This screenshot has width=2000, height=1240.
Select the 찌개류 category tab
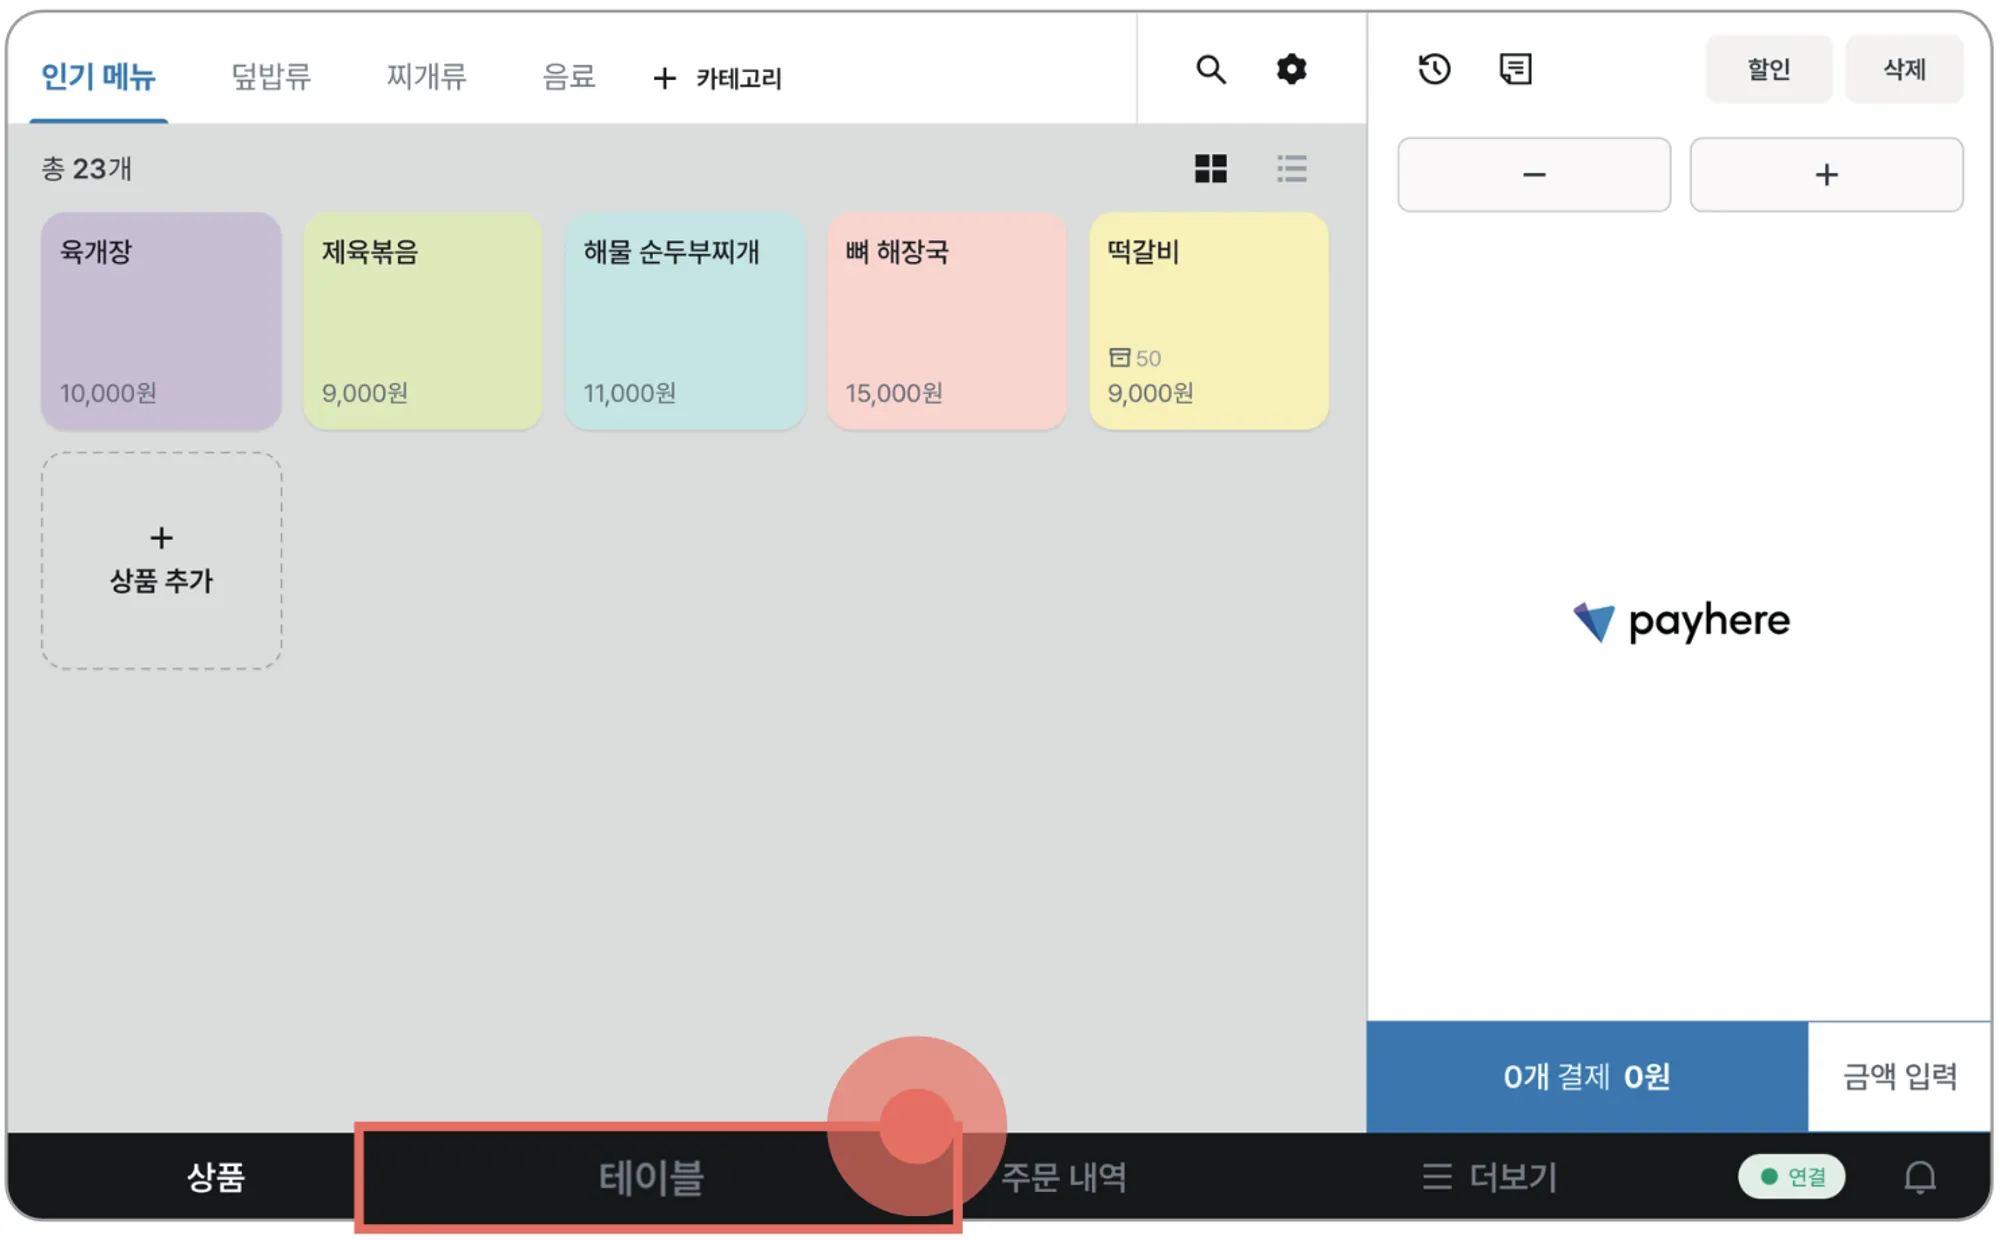click(x=426, y=76)
